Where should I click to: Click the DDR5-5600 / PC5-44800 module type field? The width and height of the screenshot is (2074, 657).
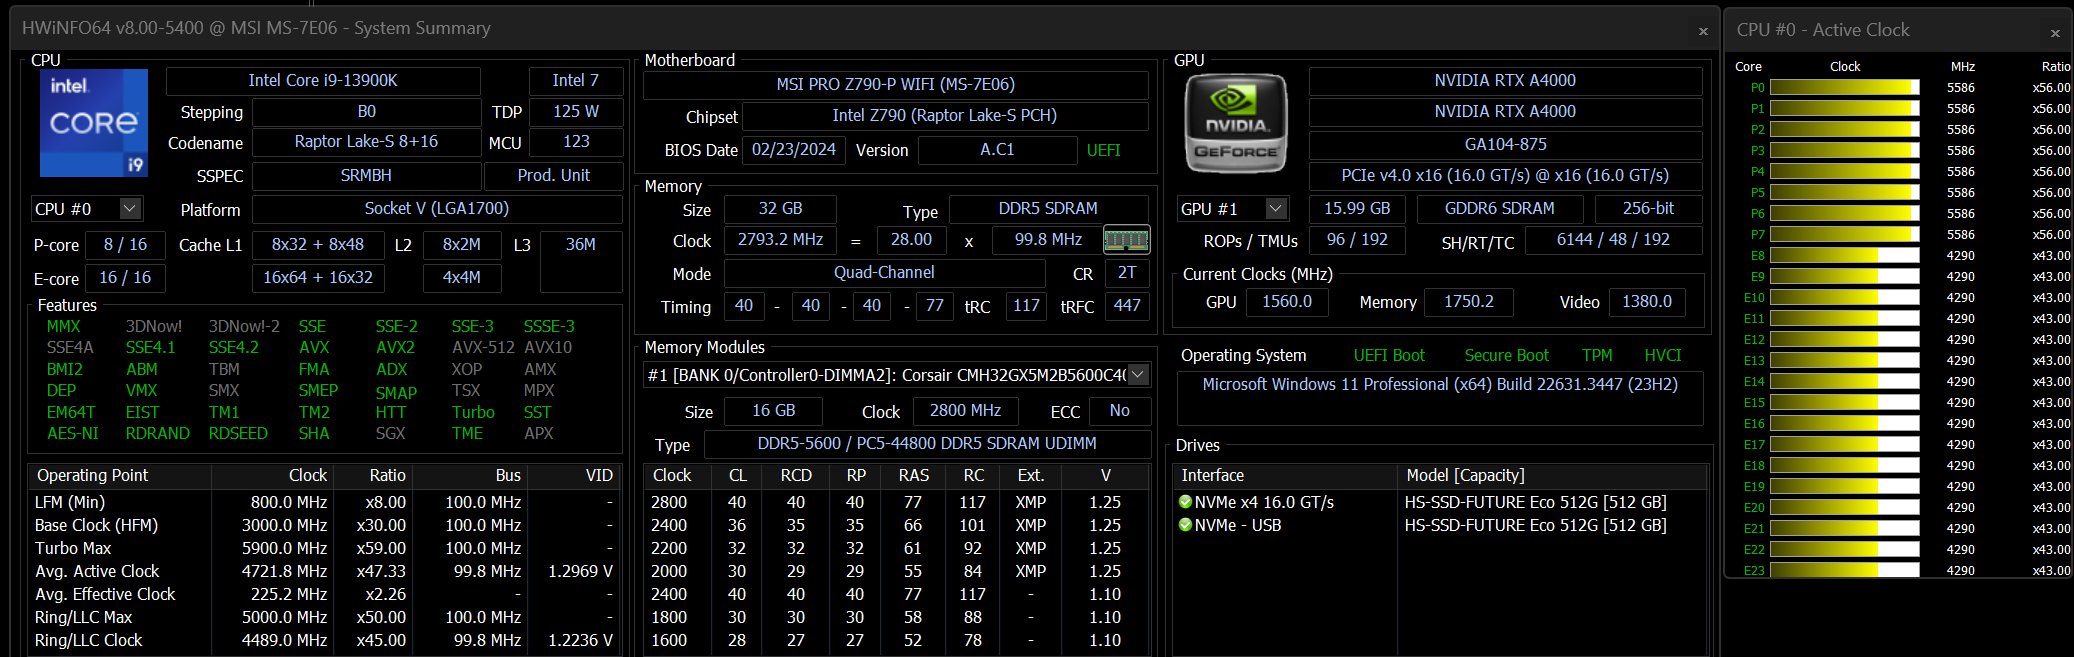click(x=927, y=444)
